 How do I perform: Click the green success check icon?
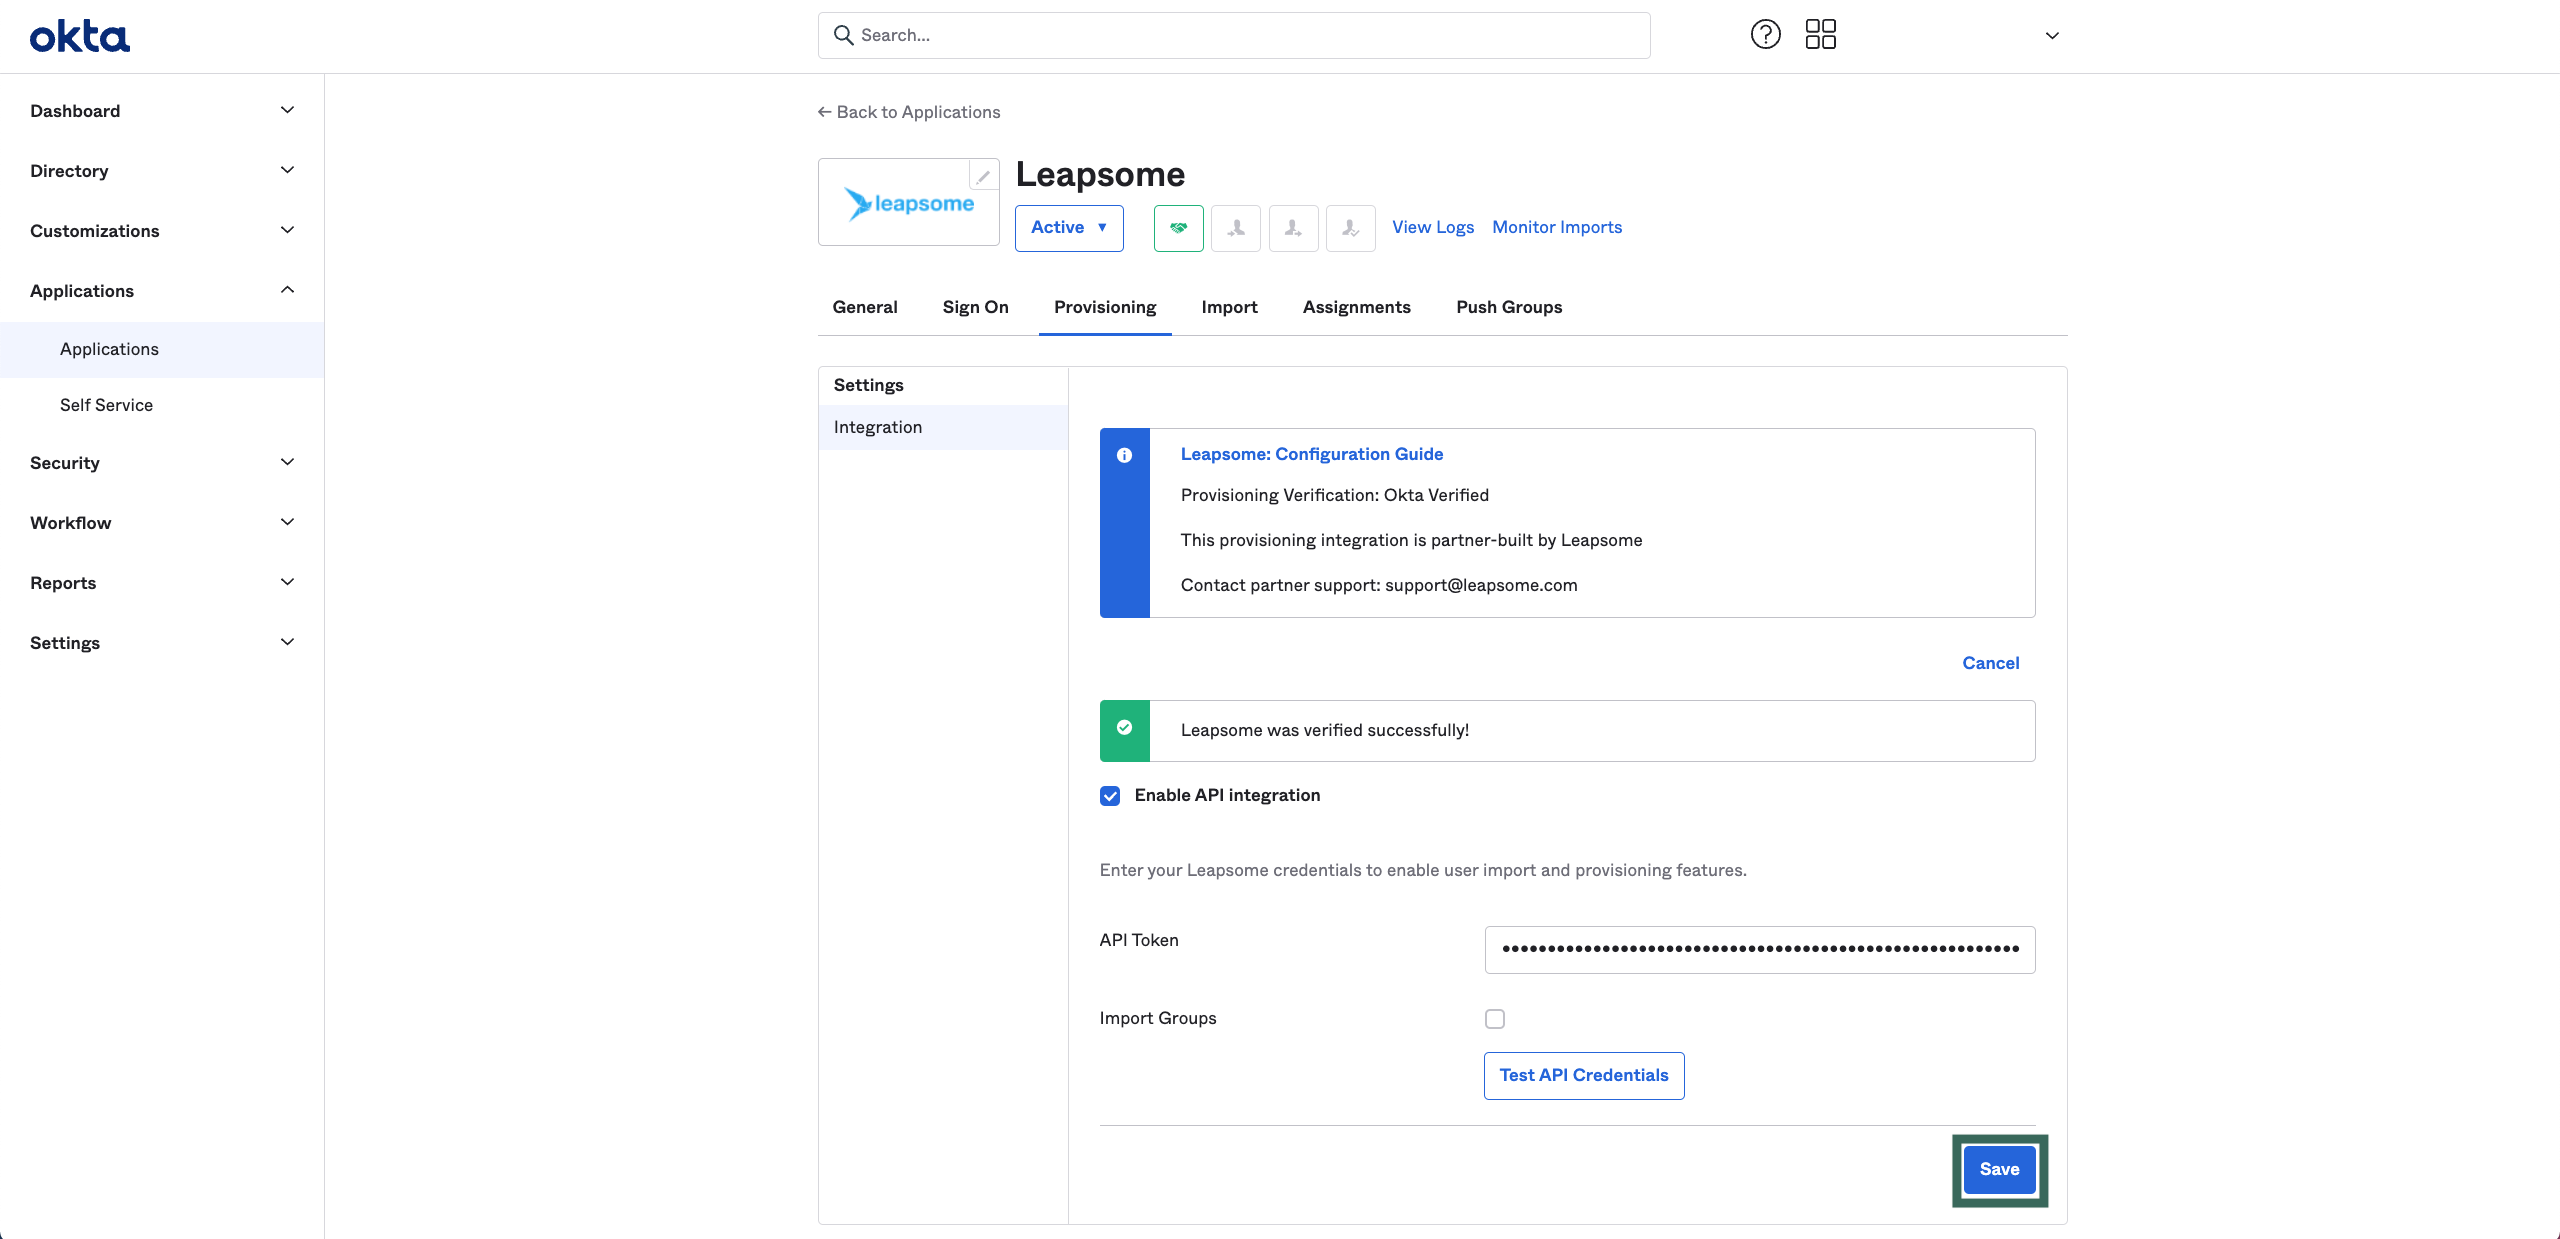[x=1124, y=727]
